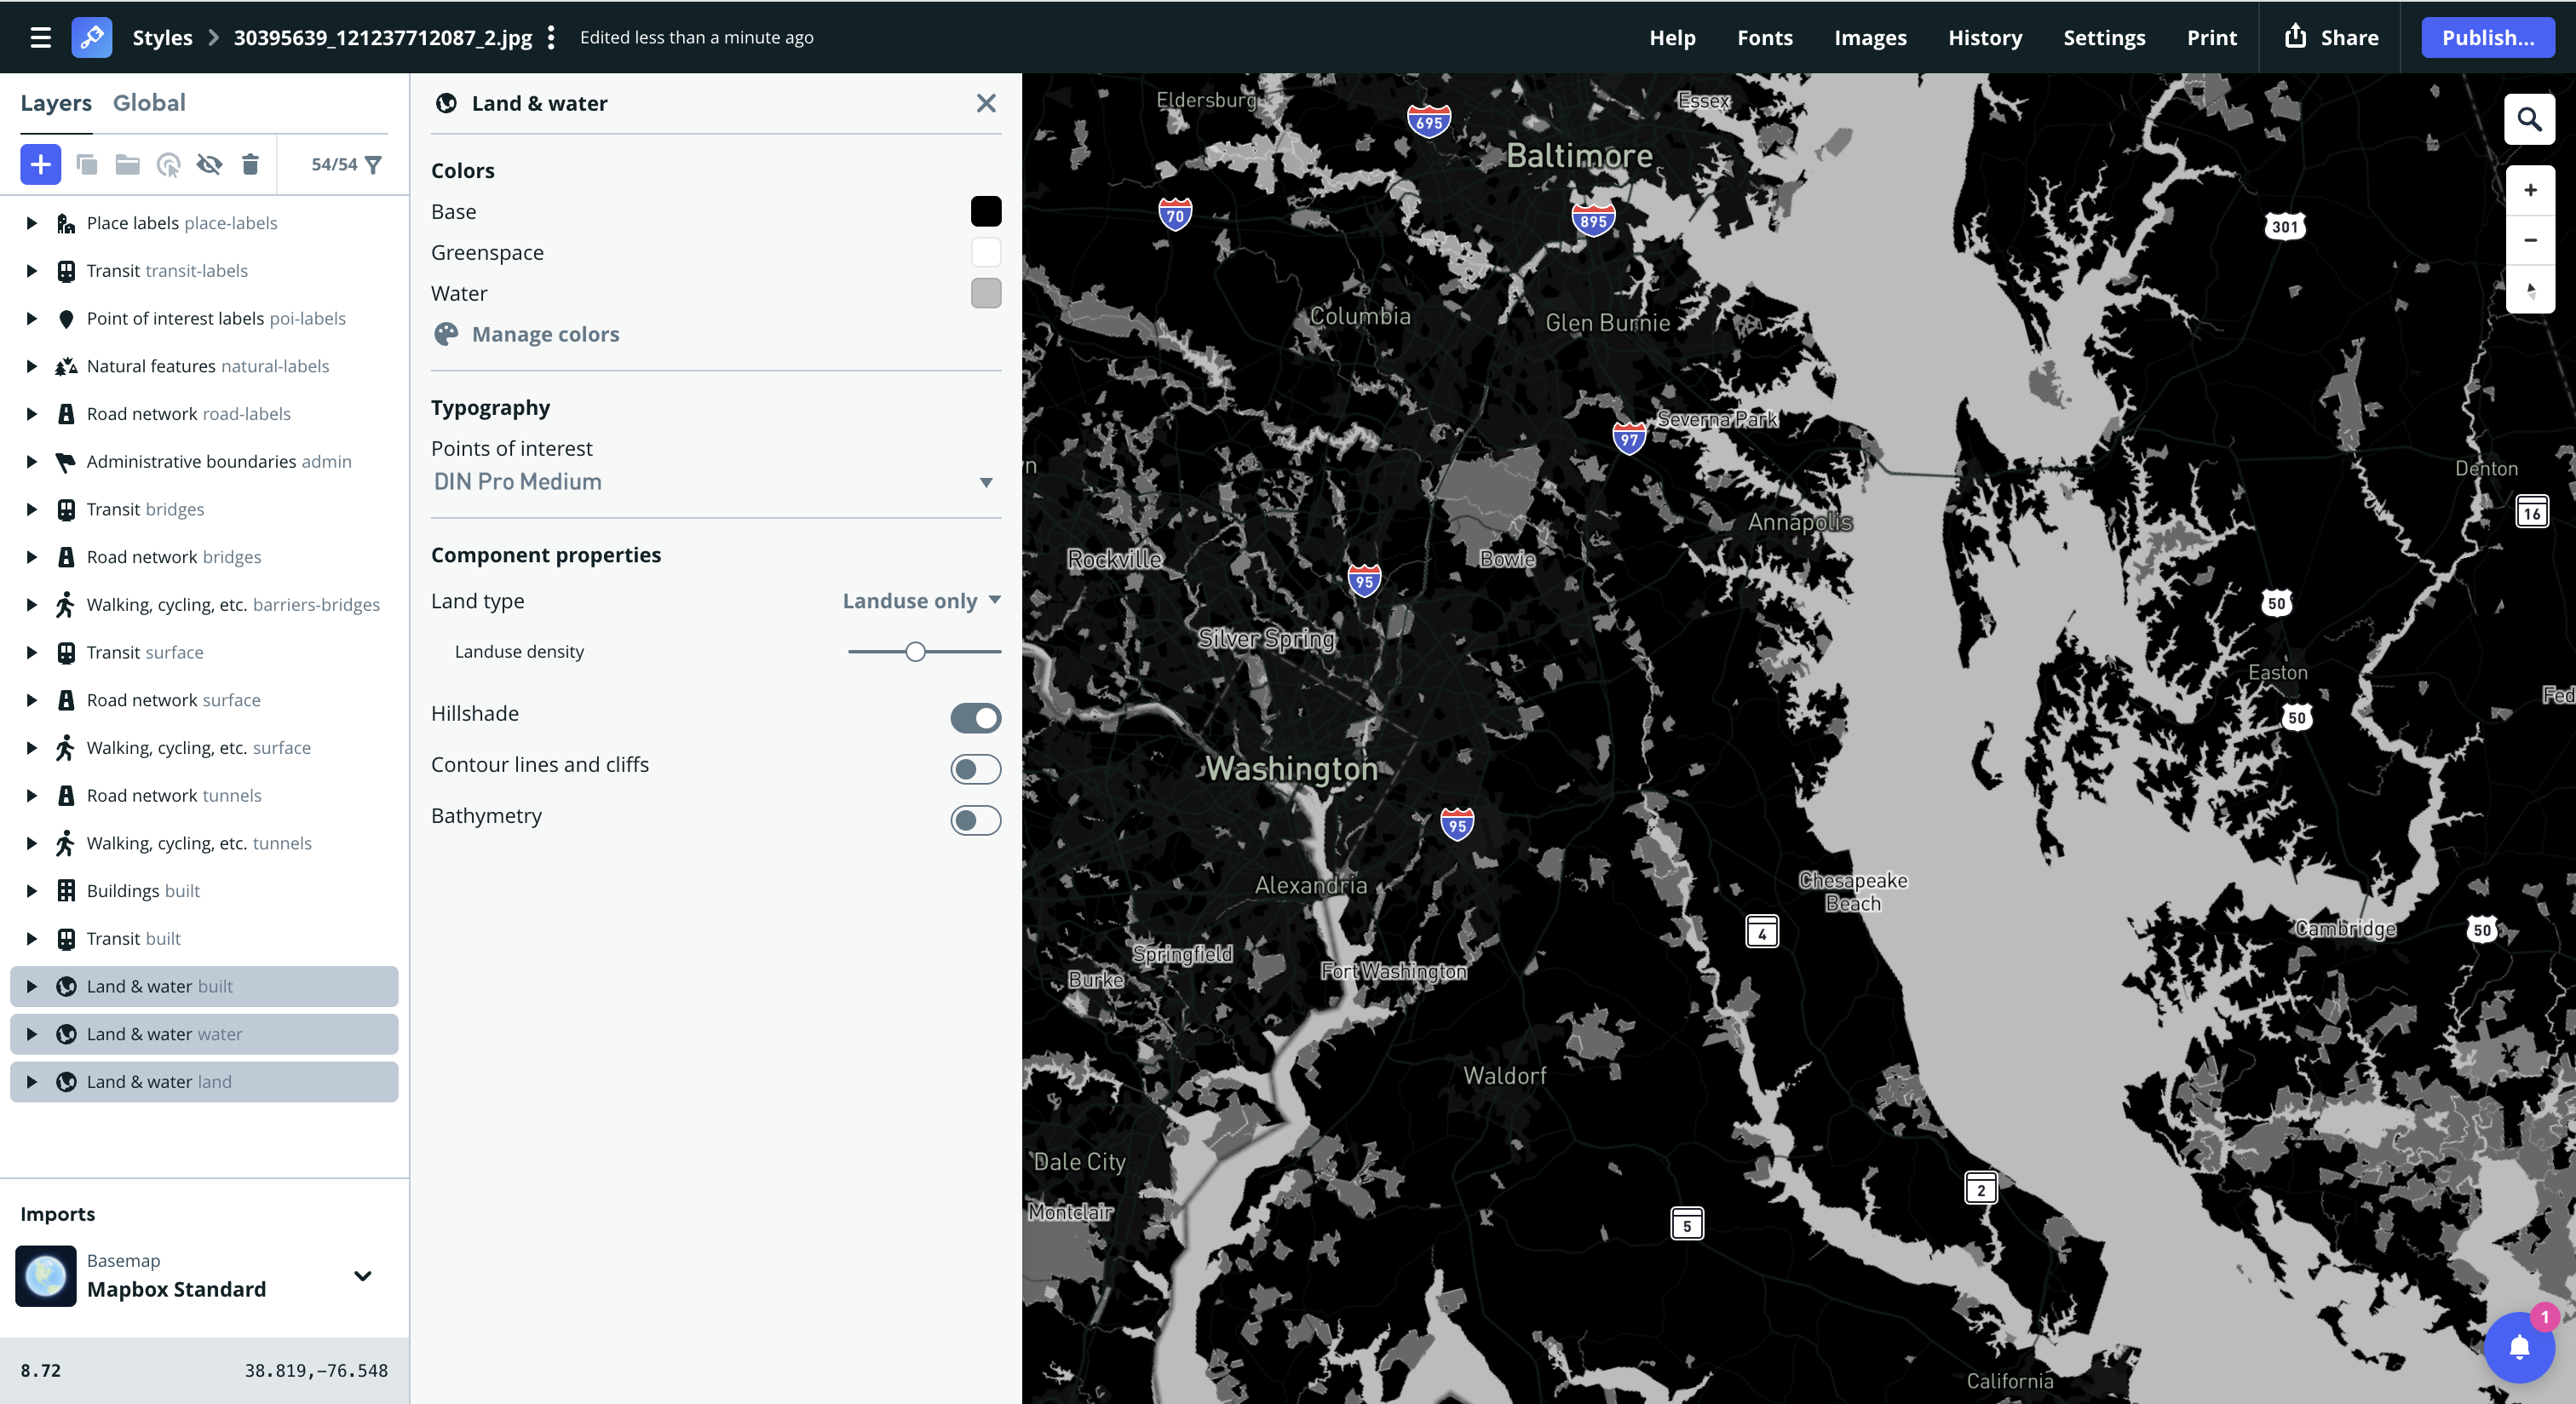Image resolution: width=2576 pixels, height=1404 pixels.
Task: Click the duplicate layer icon
Action: (87, 164)
